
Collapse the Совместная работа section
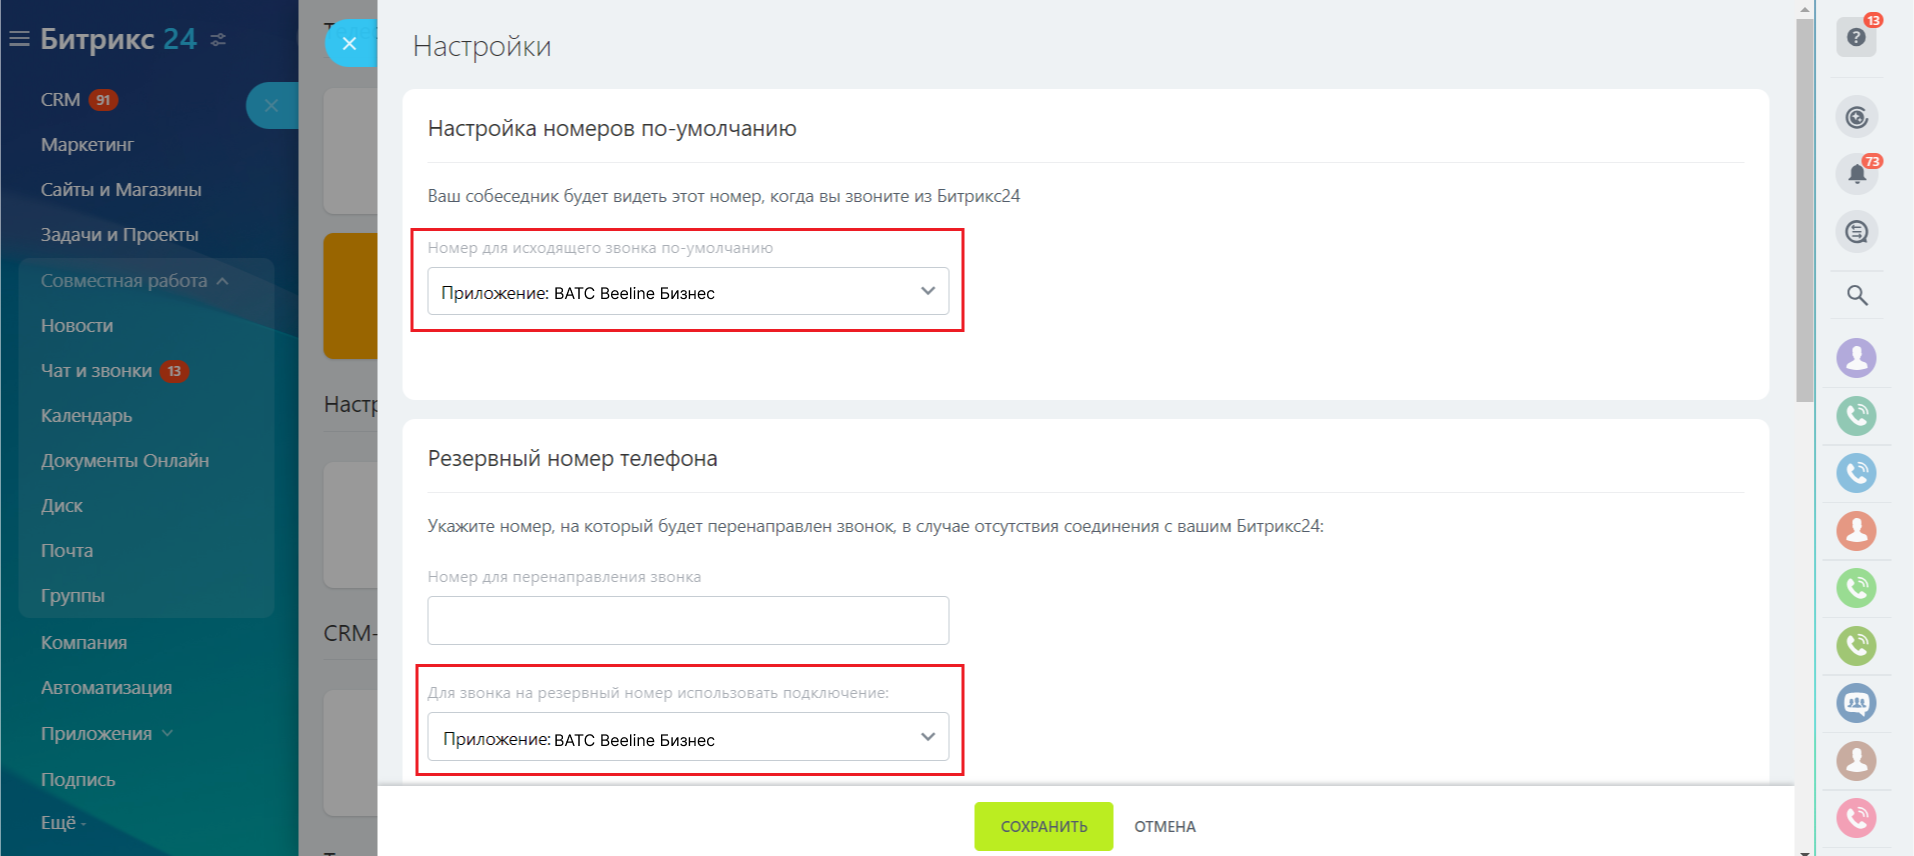(x=222, y=281)
